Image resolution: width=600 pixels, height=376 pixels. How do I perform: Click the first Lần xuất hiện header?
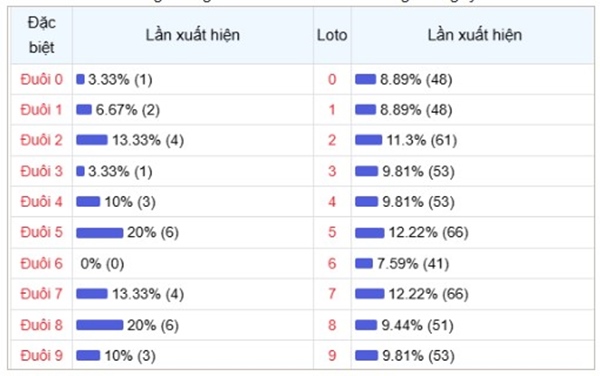192,35
